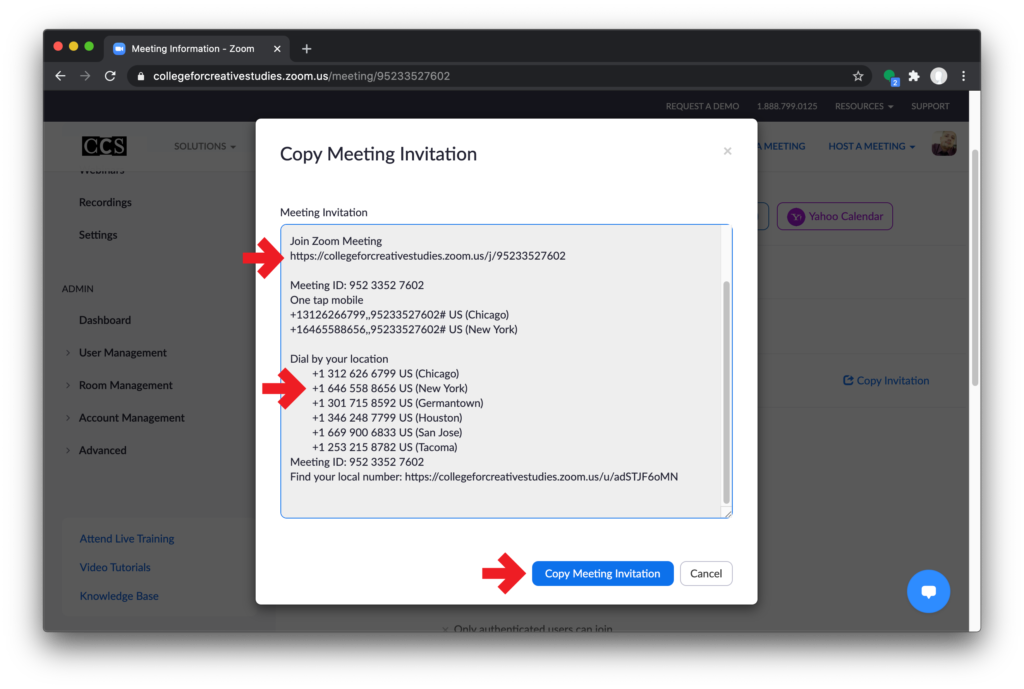
Task: Open the HOST A MEETING dropdown
Action: (x=869, y=146)
